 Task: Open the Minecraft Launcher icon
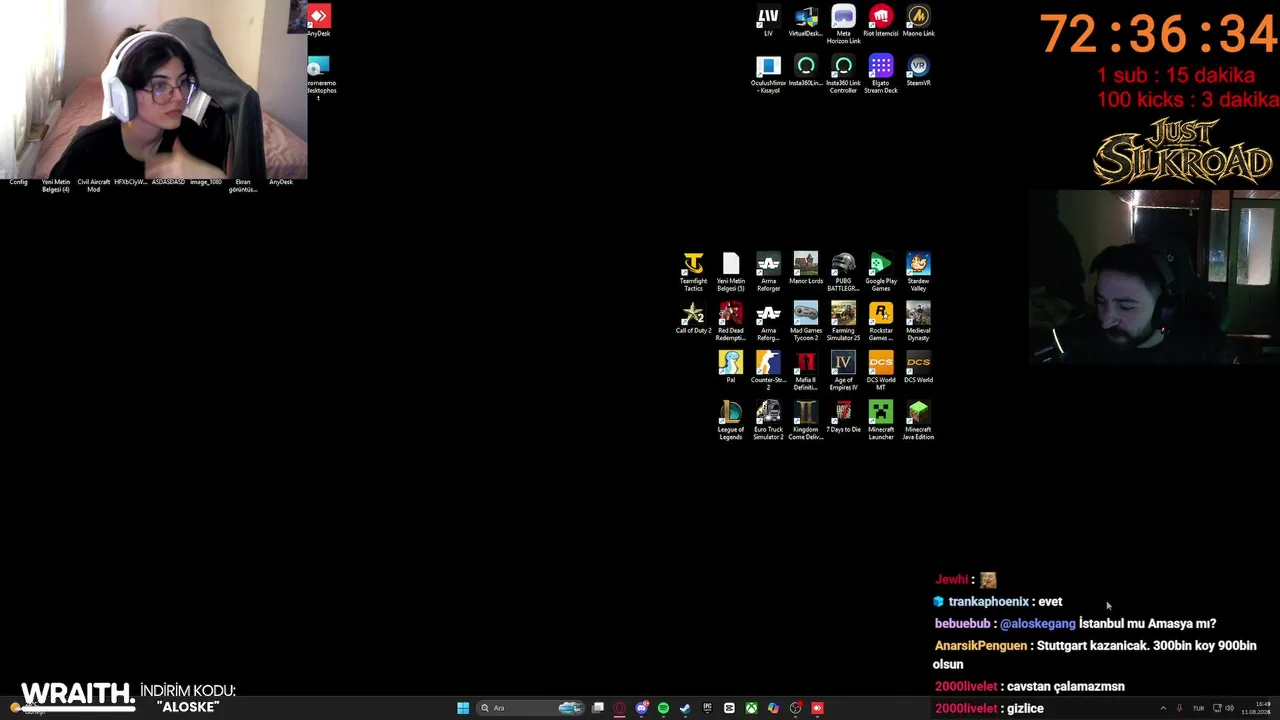pyautogui.click(x=881, y=420)
